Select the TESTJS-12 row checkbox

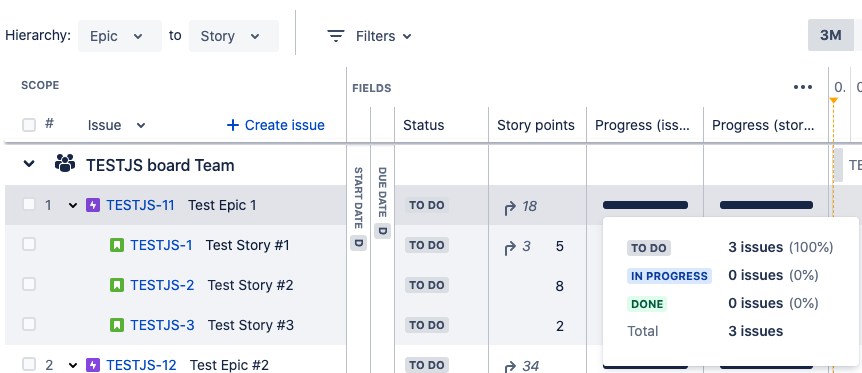(x=29, y=364)
